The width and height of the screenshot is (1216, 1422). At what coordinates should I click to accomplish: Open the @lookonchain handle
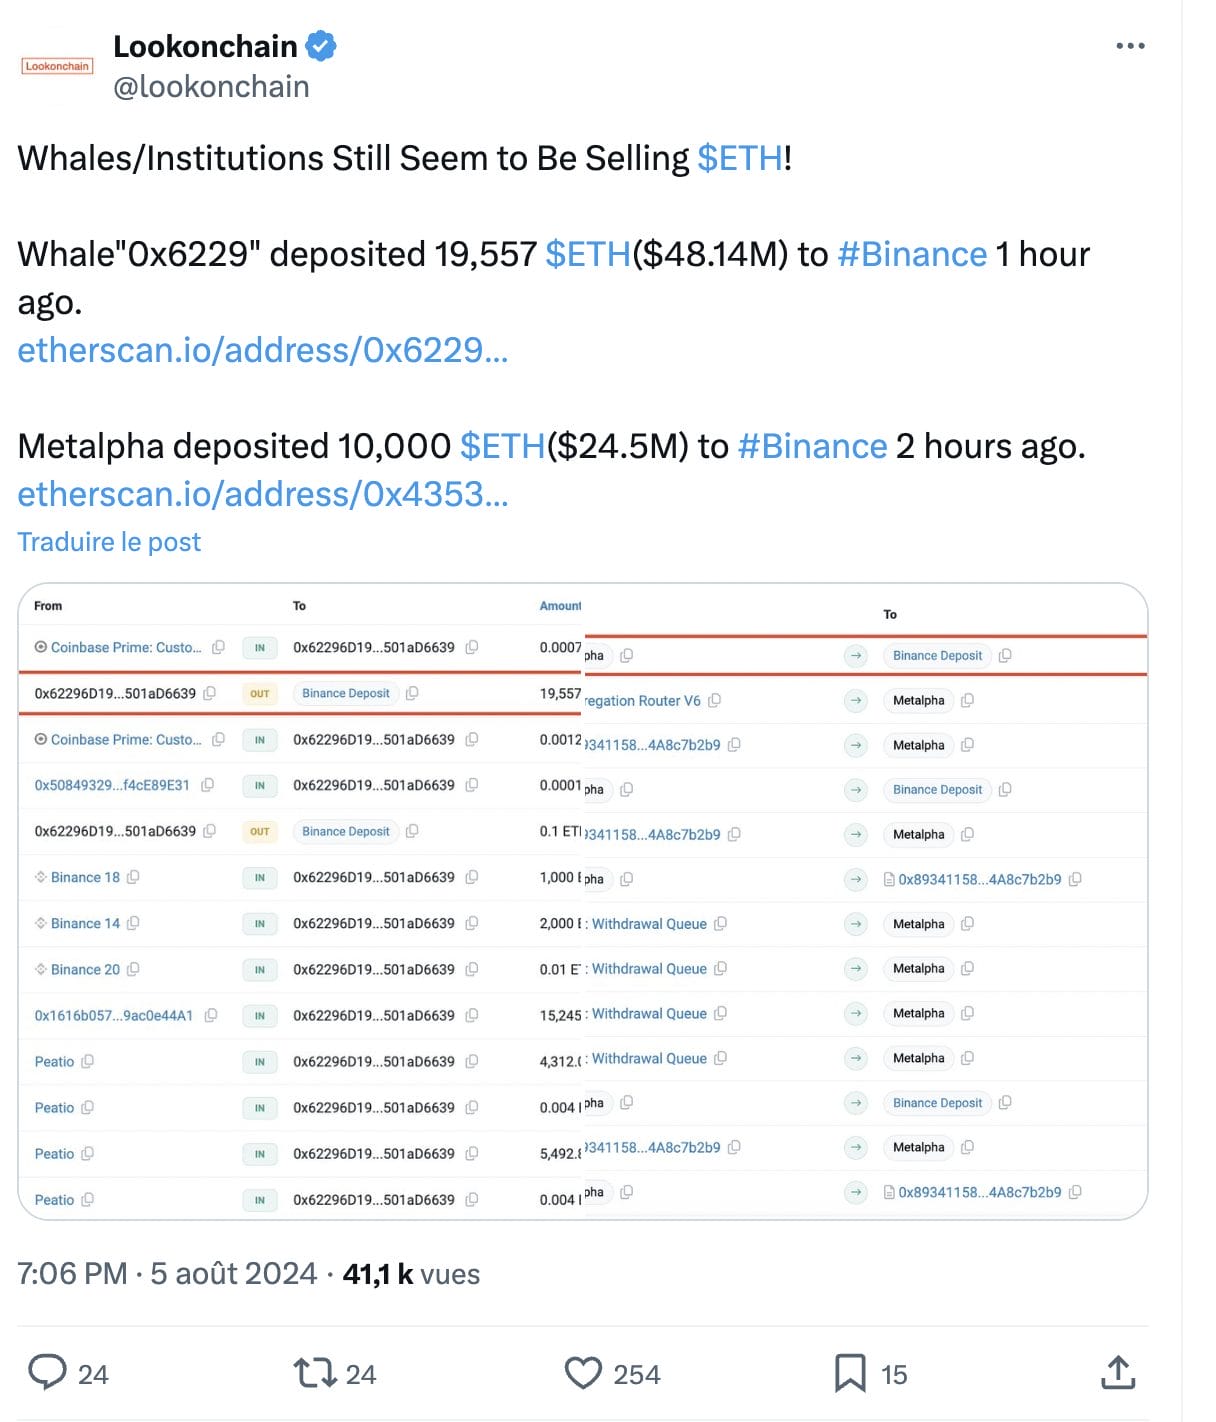(211, 87)
